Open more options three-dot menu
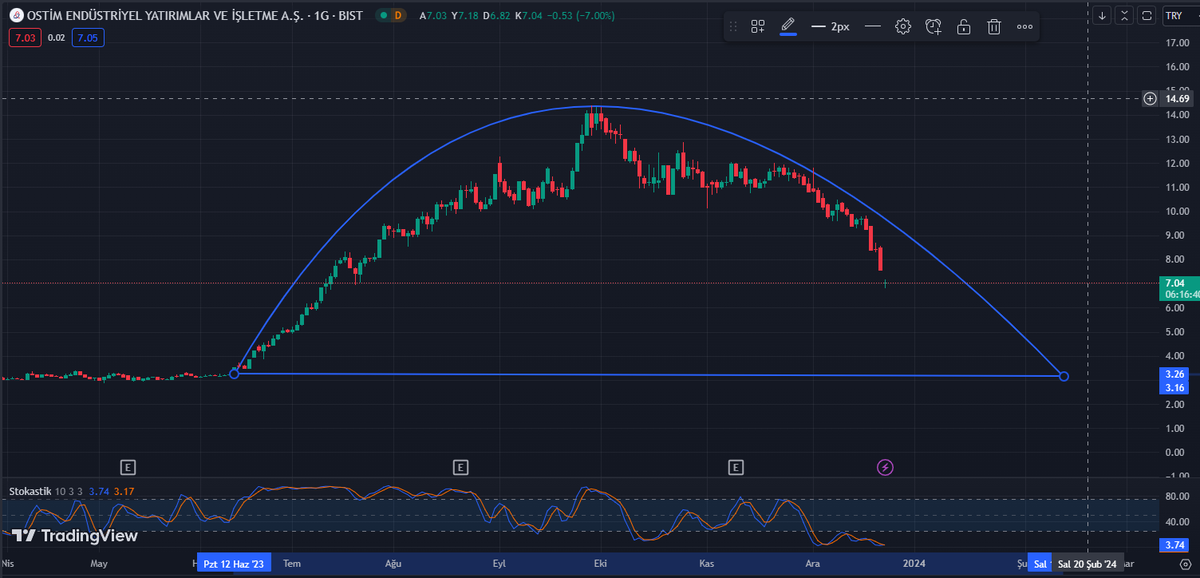Screen dimensions: 1200x578 click(1024, 27)
